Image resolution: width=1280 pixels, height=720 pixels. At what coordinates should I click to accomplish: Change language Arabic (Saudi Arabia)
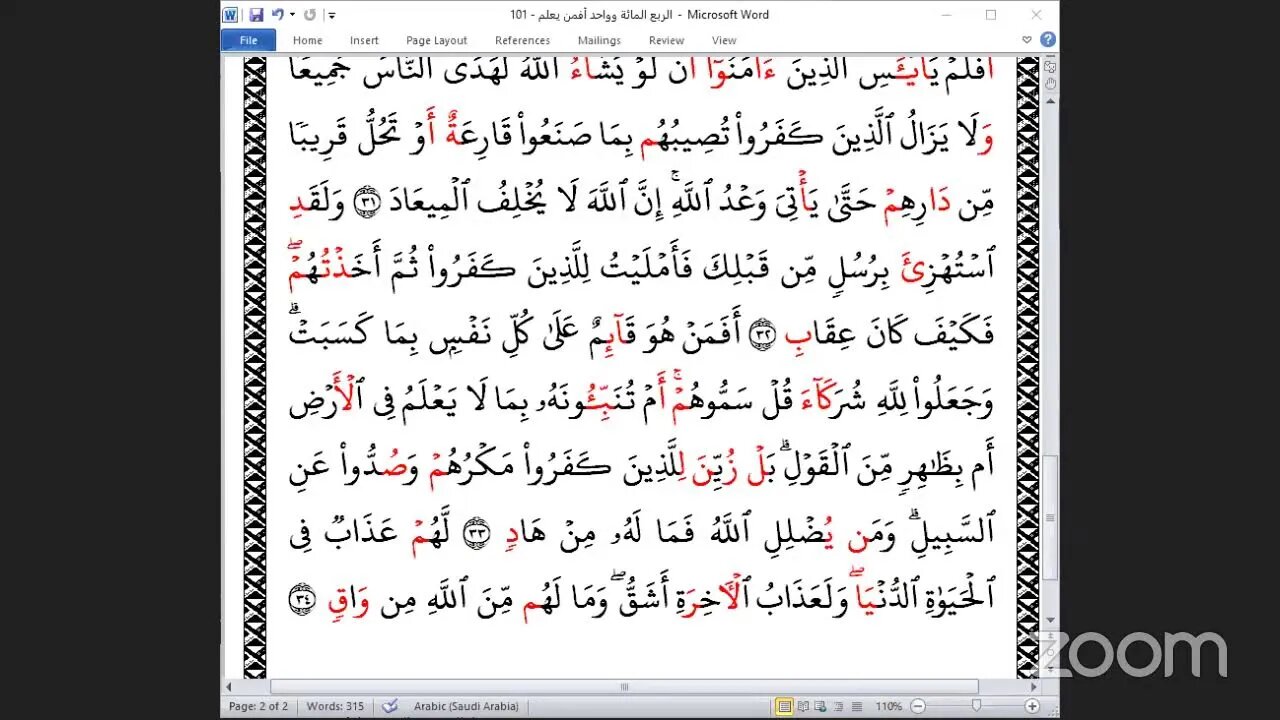click(466, 706)
